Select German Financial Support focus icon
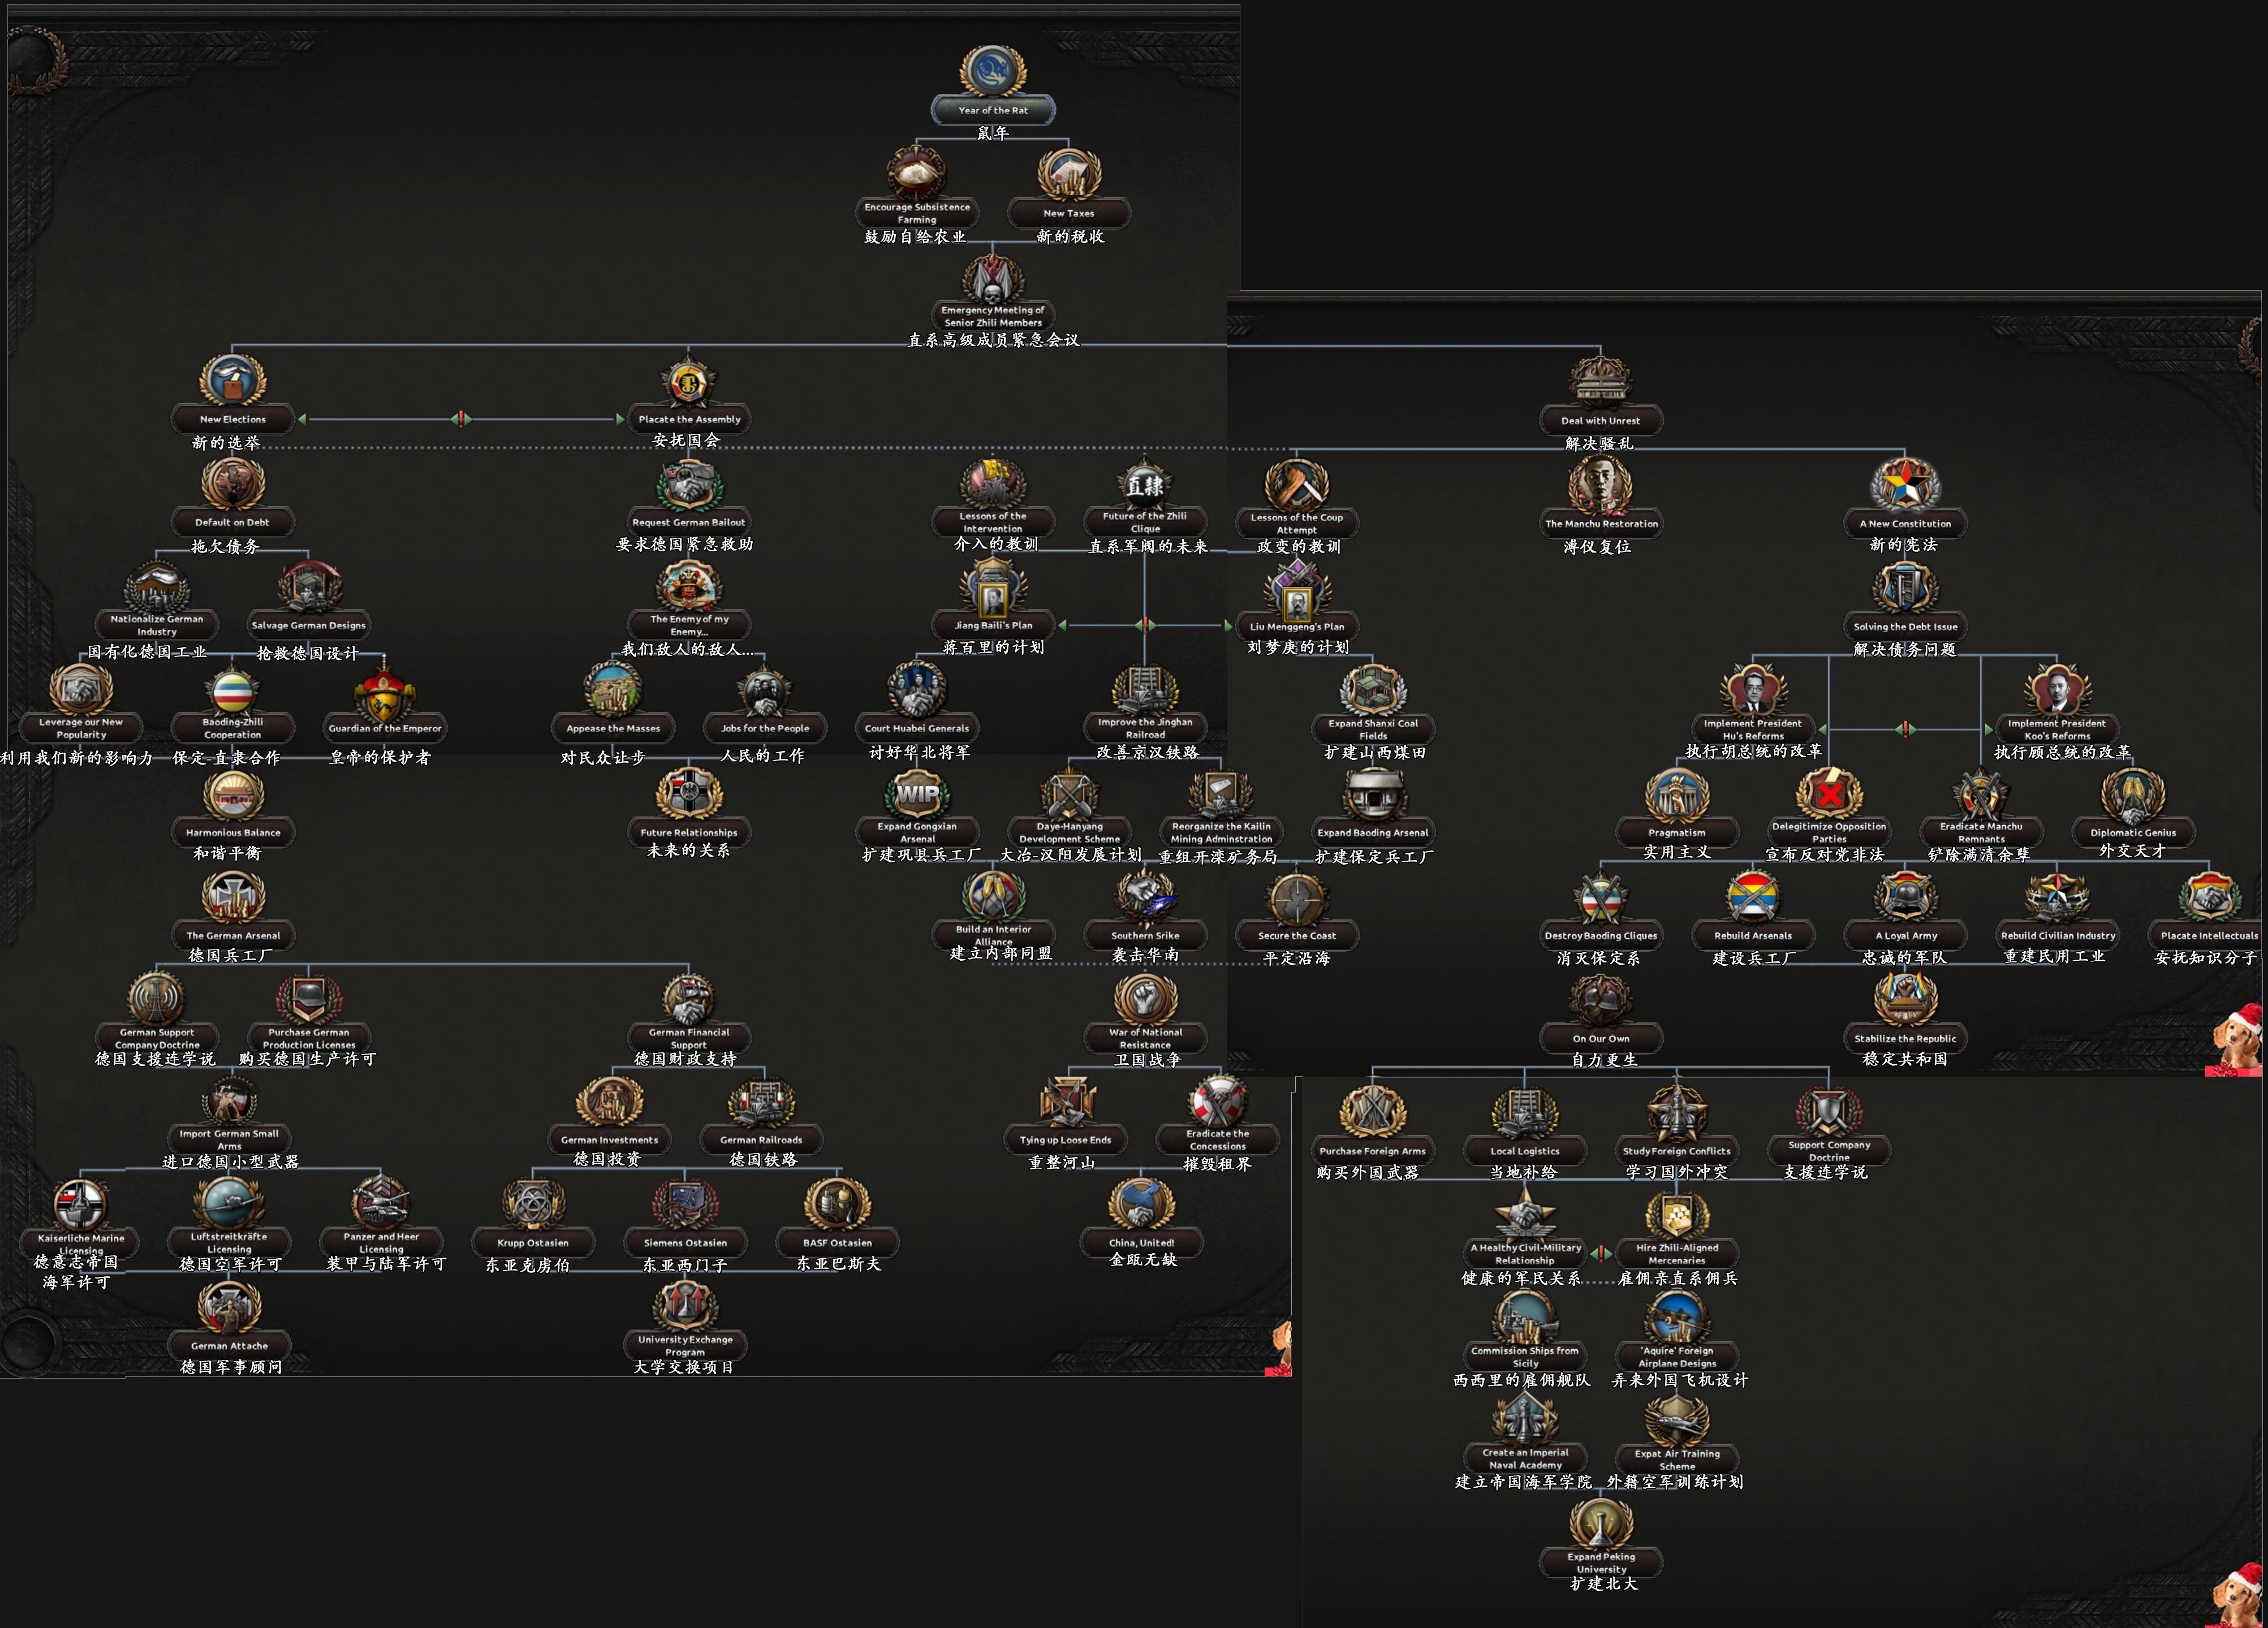The width and height of the screenshot is (2268, 1628). 689,999
